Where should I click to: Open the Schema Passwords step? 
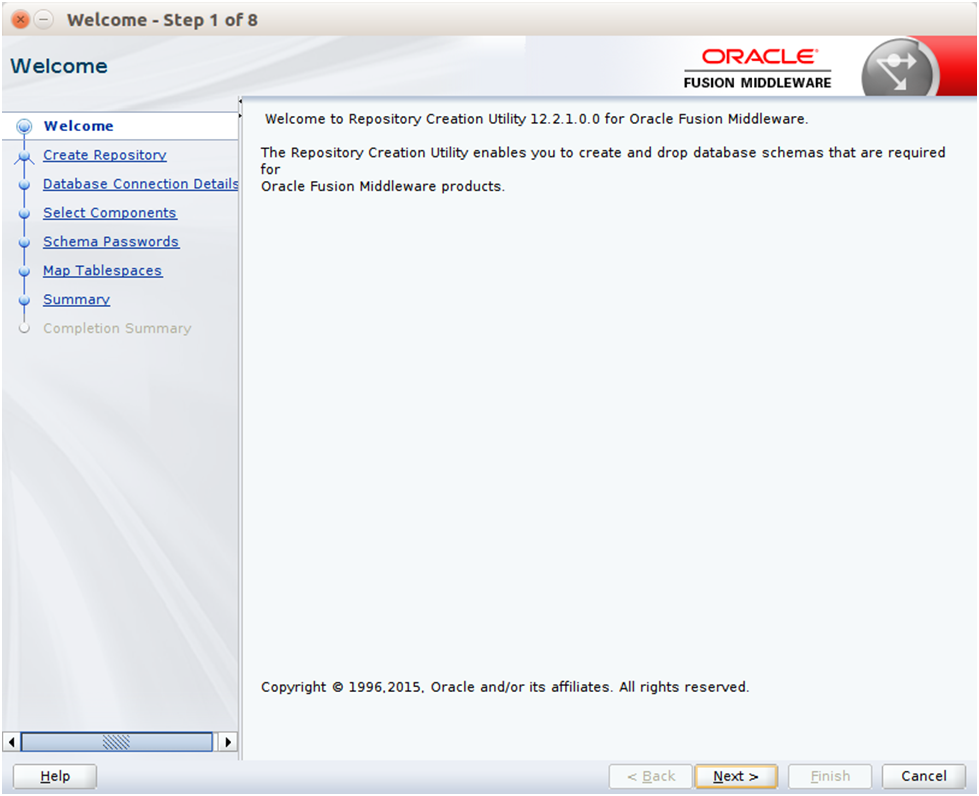111,242
